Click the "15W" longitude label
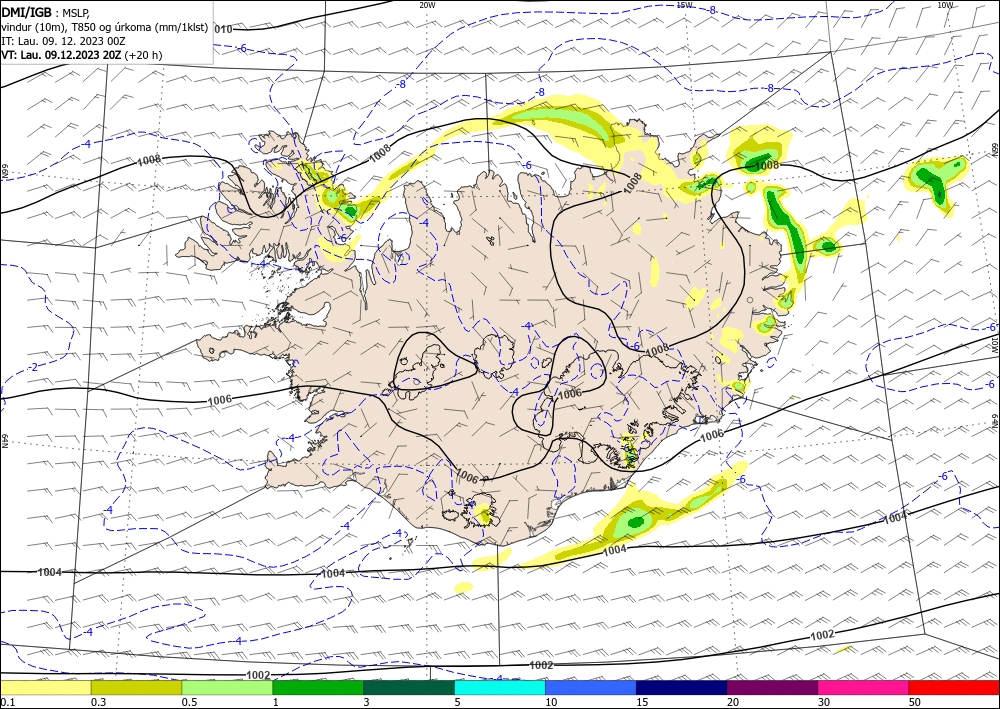 pos(684,5)
